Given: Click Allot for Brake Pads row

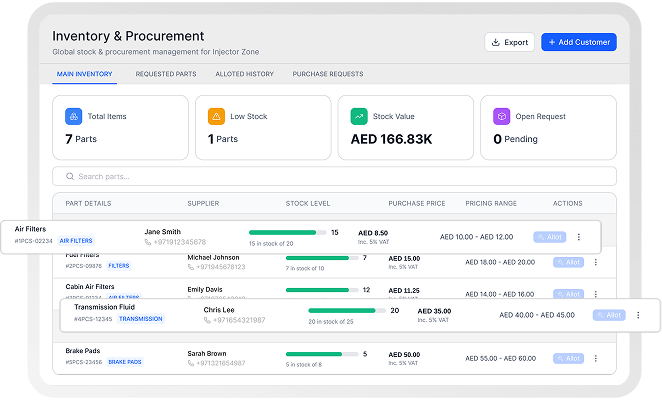Looking at the screenshot, I should click(x=568, y=359).
